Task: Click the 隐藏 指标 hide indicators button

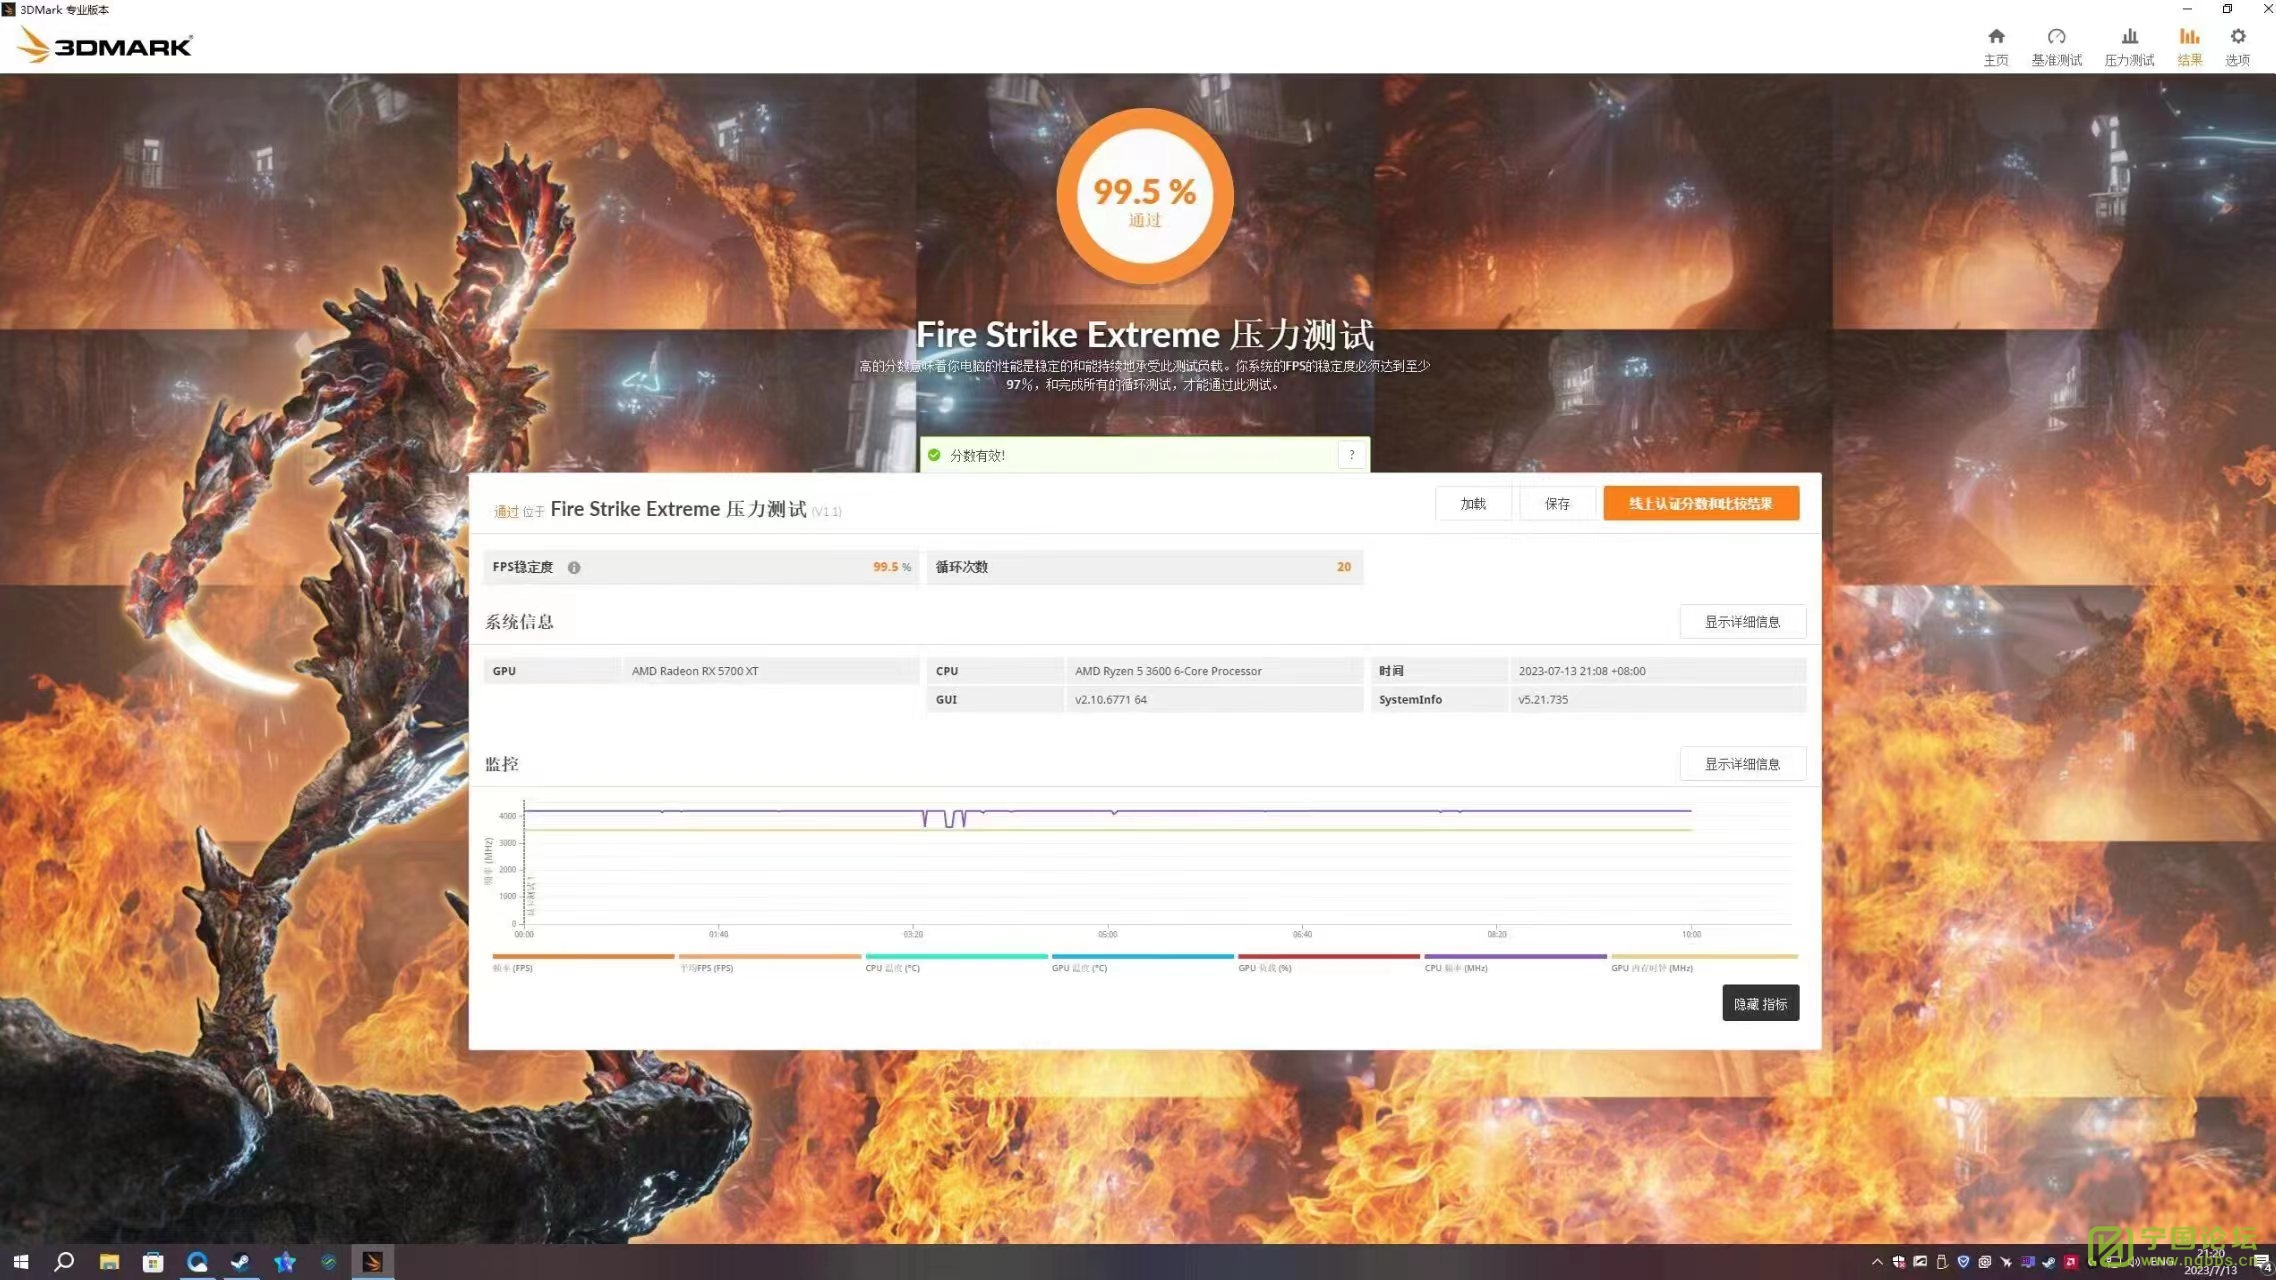Action: pyautogui.click(x=1760, y=1003)
